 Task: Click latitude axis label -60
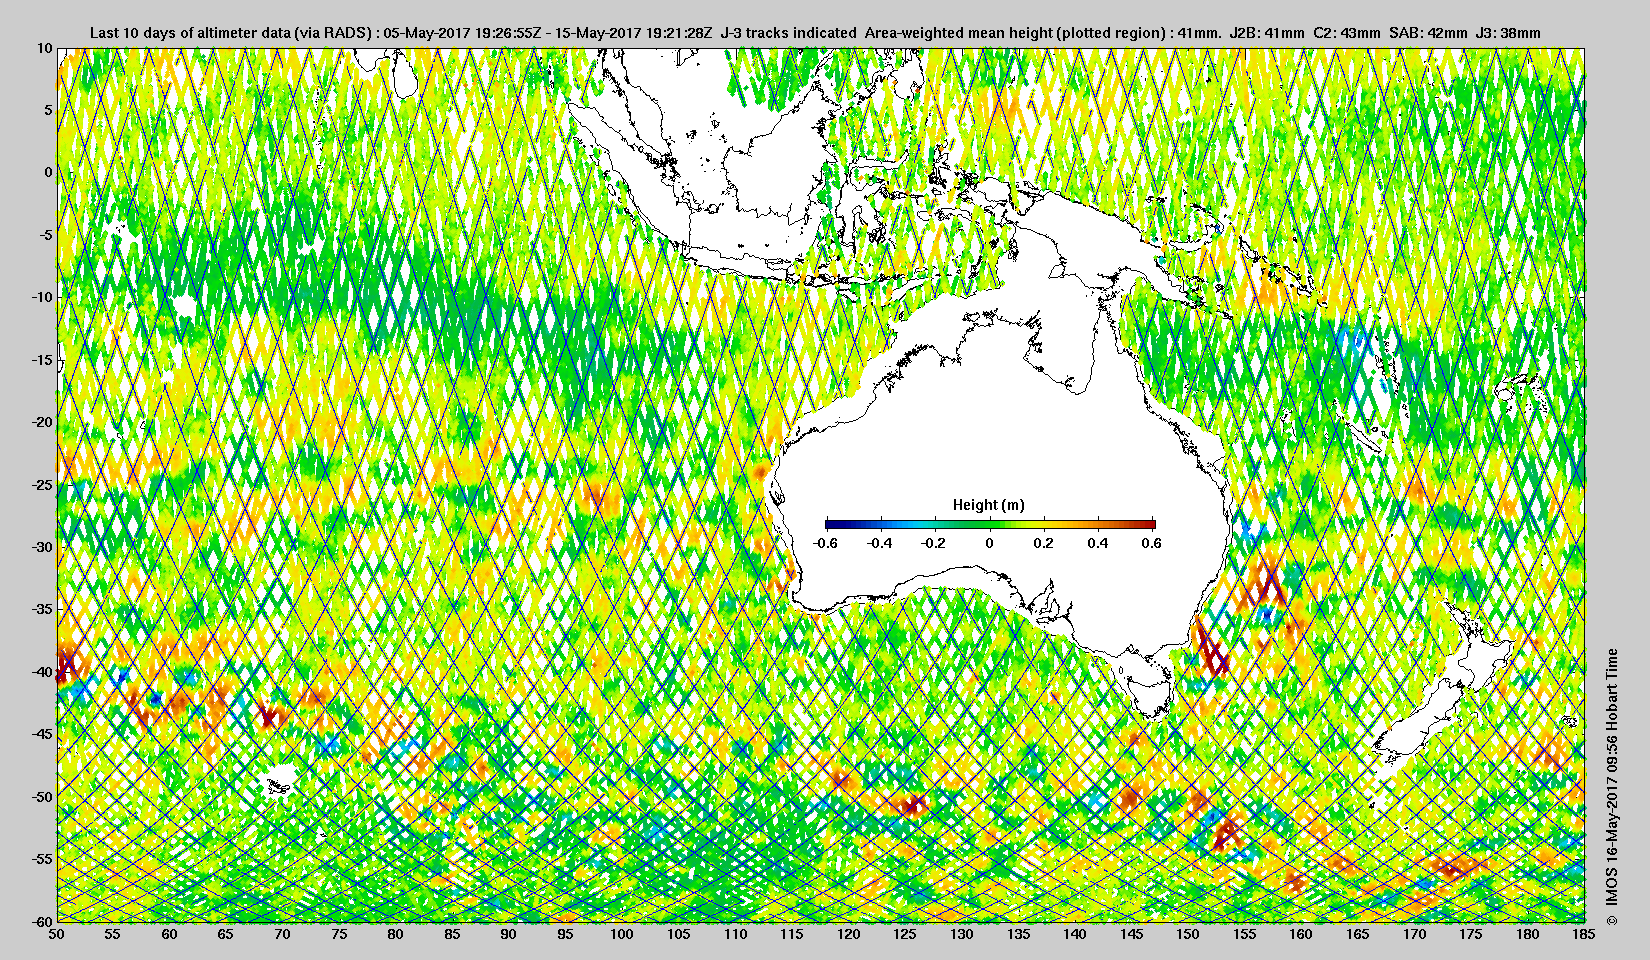[41, 921]
